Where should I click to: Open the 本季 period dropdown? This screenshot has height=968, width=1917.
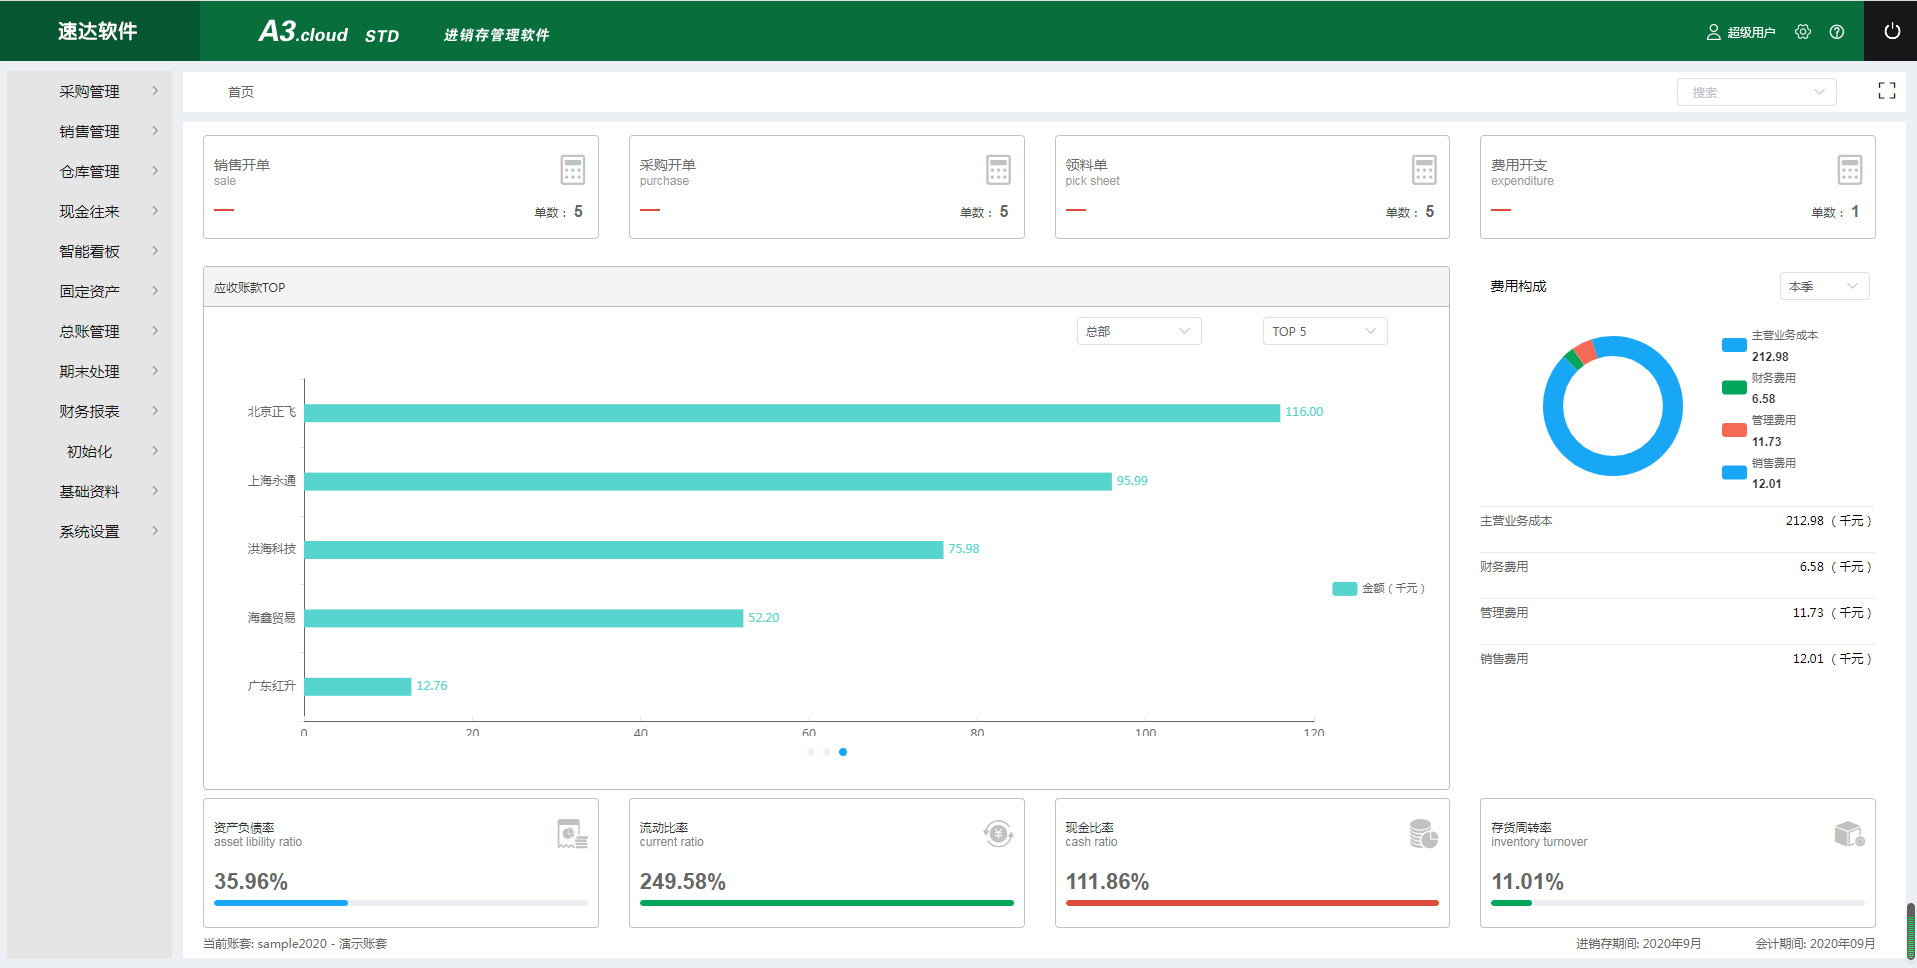click(1823, 287)
